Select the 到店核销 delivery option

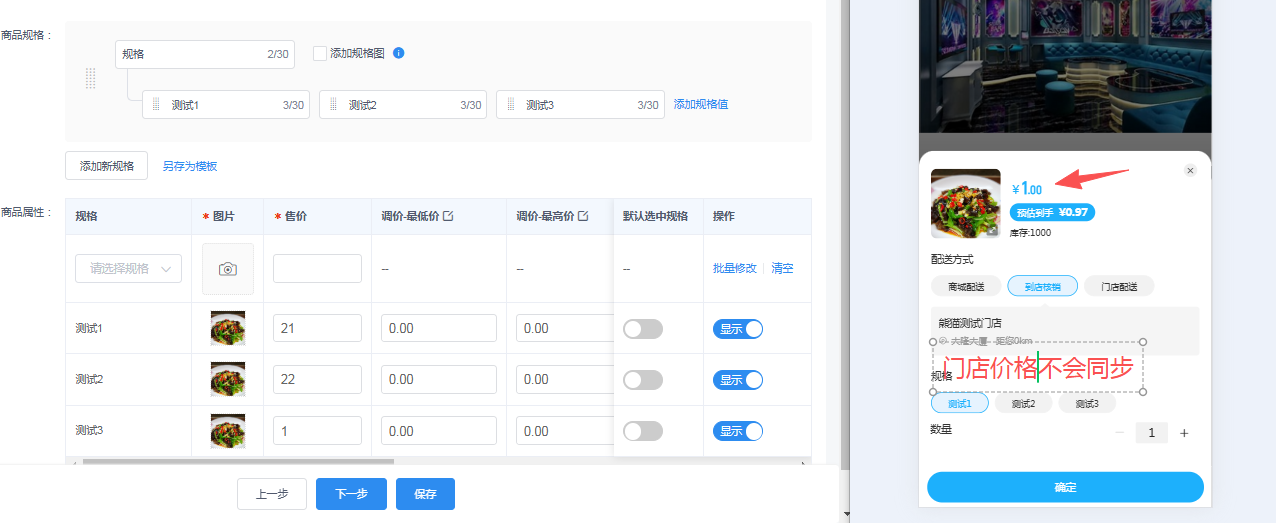click(1042, 287)
